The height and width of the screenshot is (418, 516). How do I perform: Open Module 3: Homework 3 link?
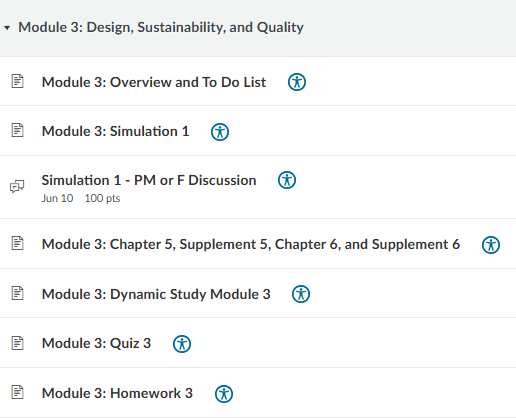(117, 393)
